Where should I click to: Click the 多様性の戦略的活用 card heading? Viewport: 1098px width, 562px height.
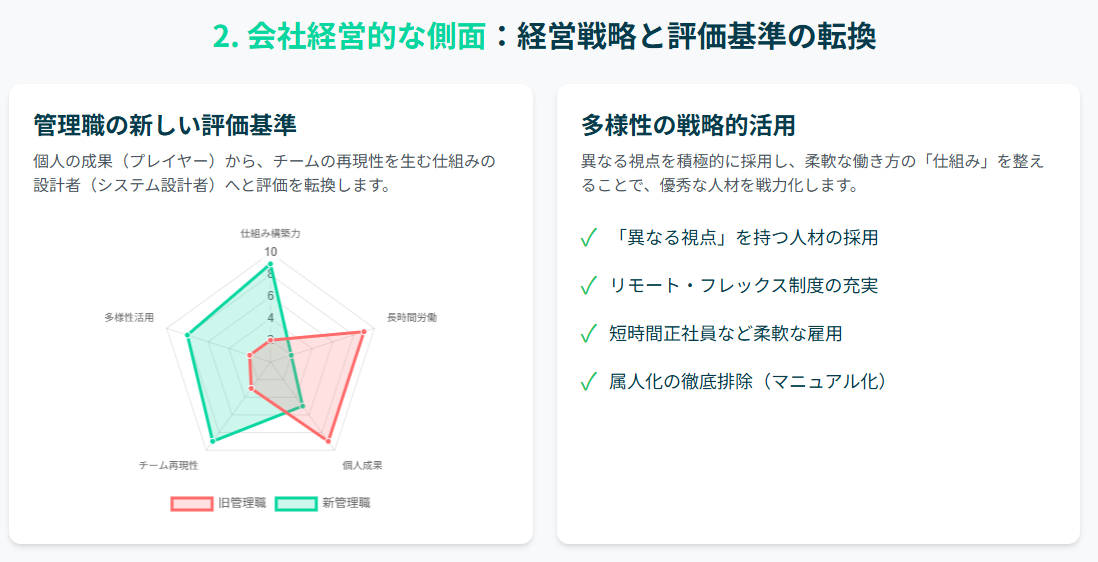688,125
